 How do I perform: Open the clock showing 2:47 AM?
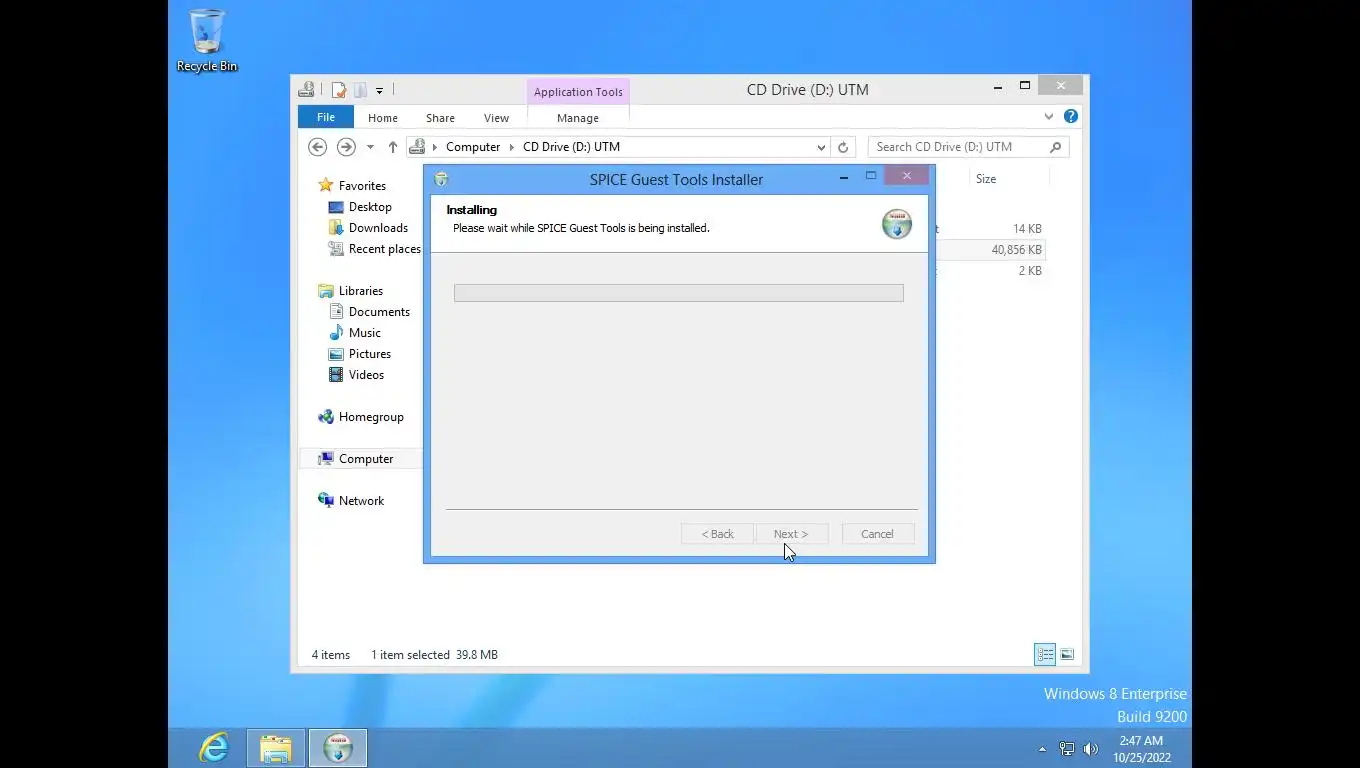[1141, 749]
